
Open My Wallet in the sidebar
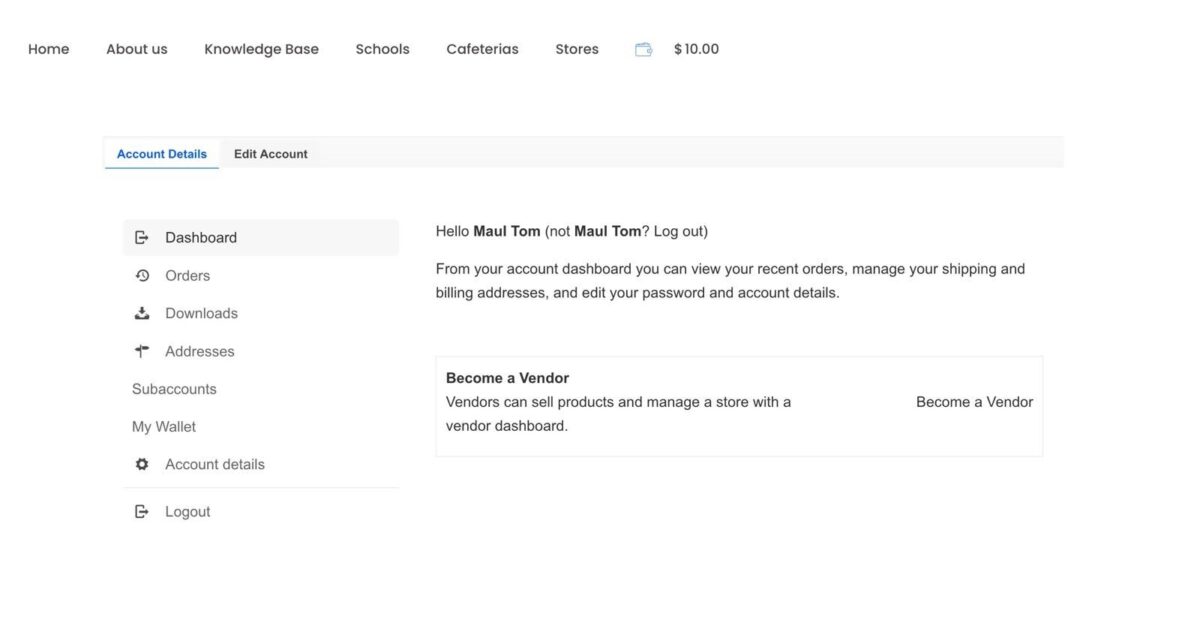164,427
